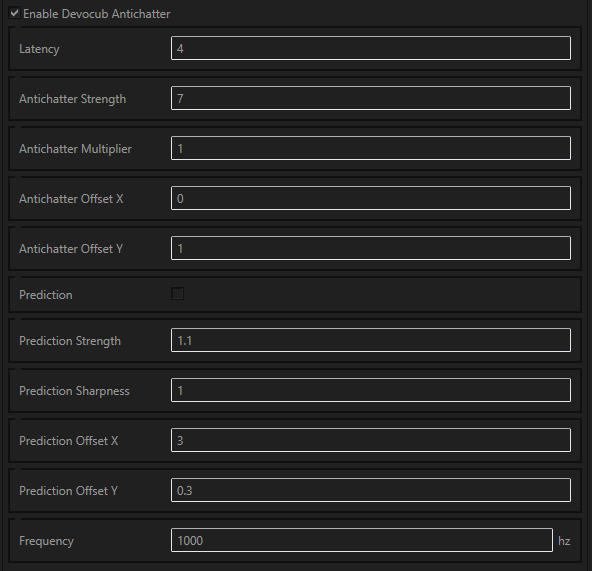Select the Prediction Strength input field
Viewport: 592px width, 571px height.
371,340
